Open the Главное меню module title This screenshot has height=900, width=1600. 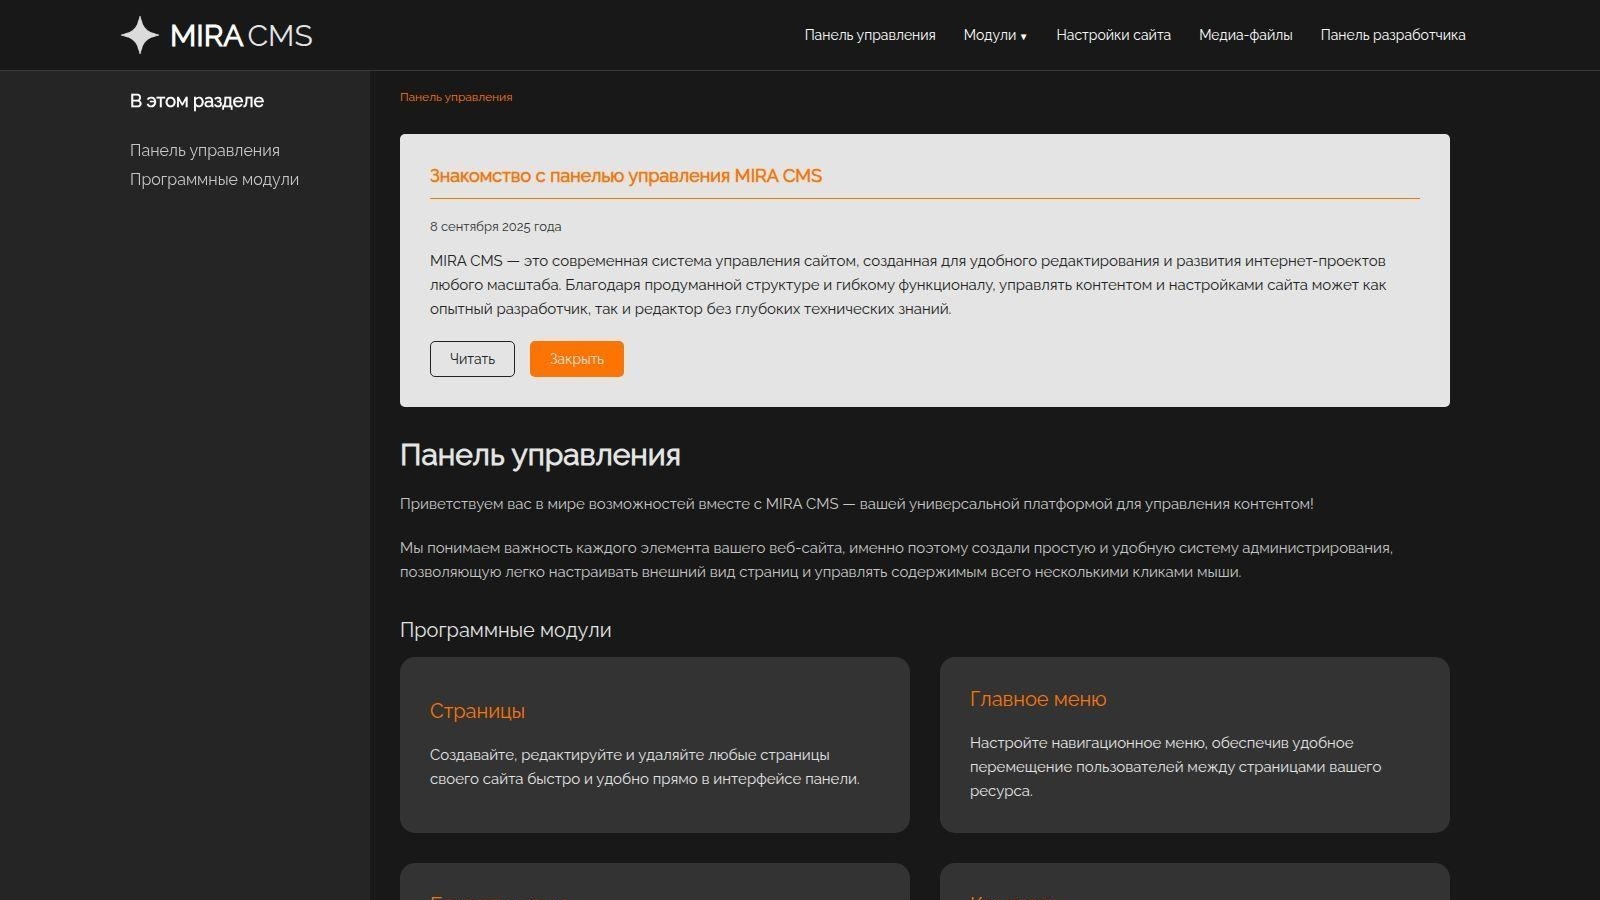click(x=1037, y=699)
